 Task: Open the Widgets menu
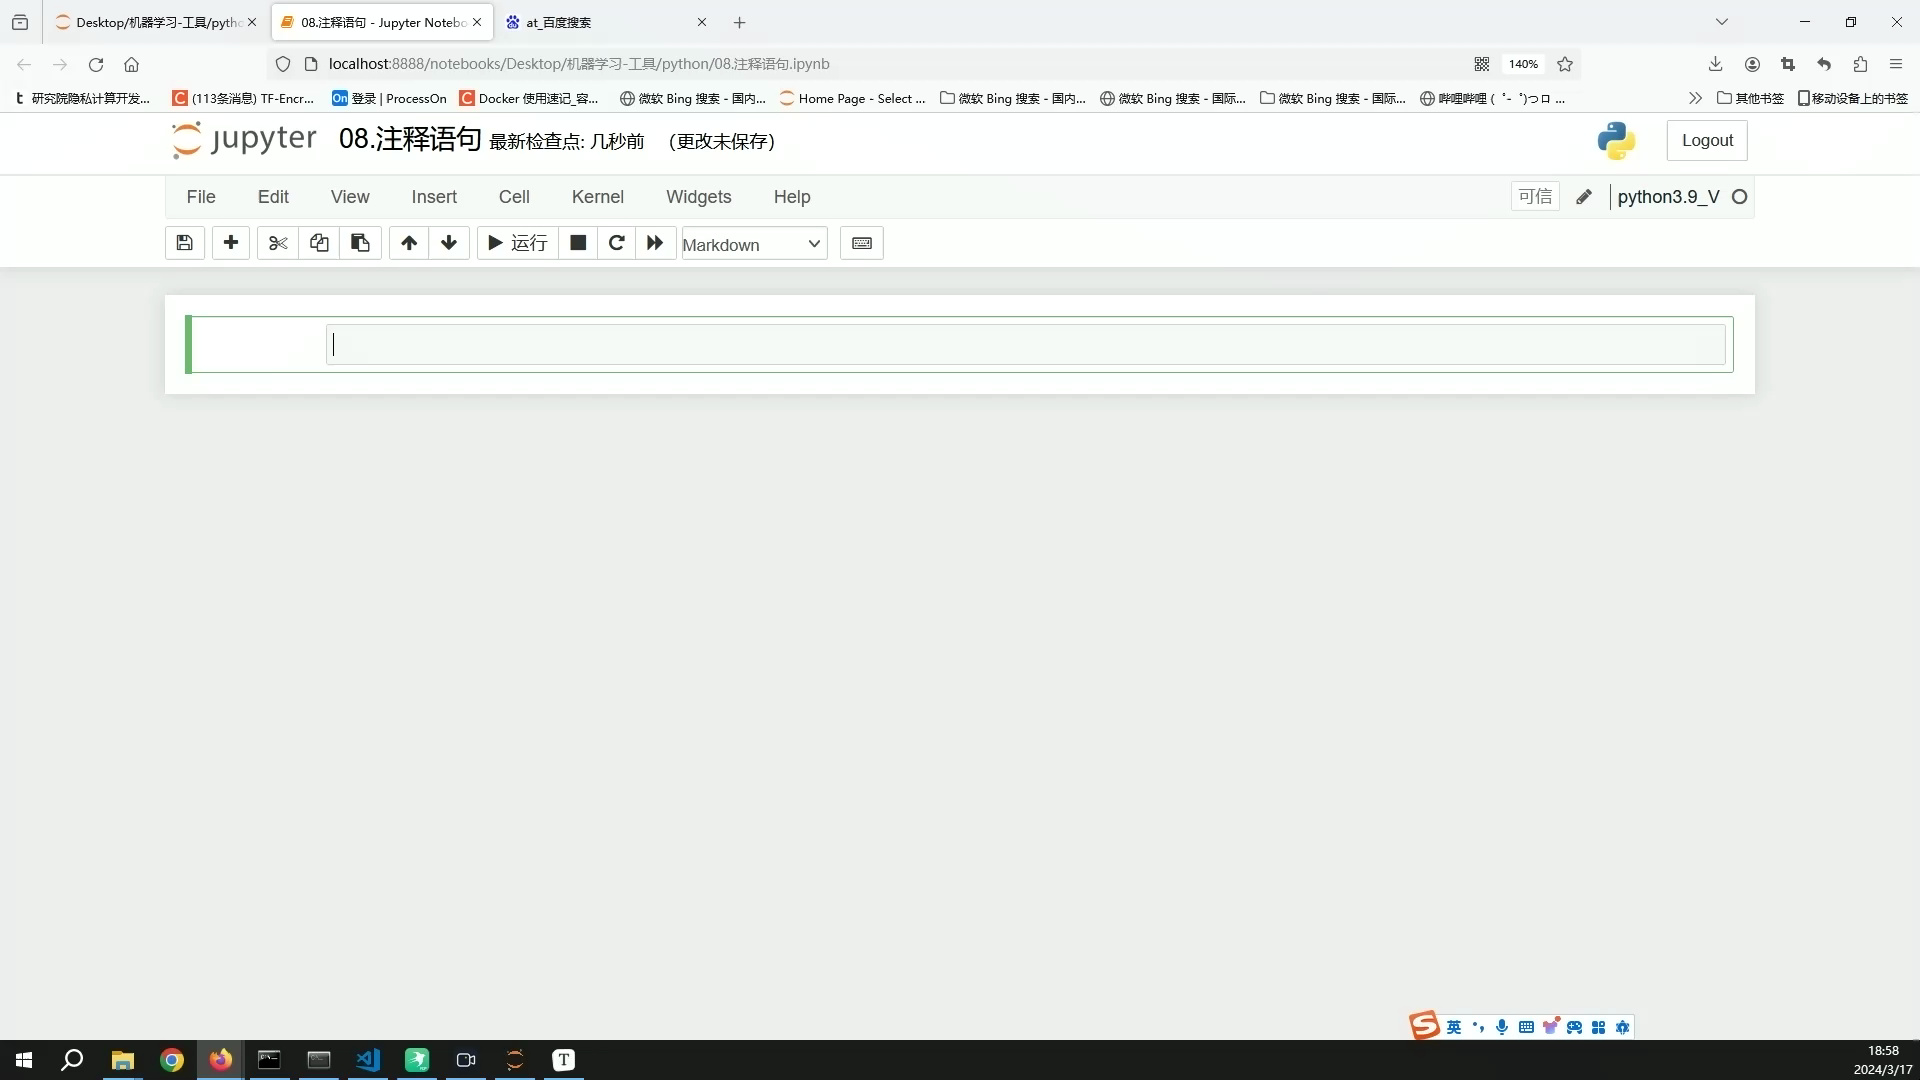tap(699, 197)
